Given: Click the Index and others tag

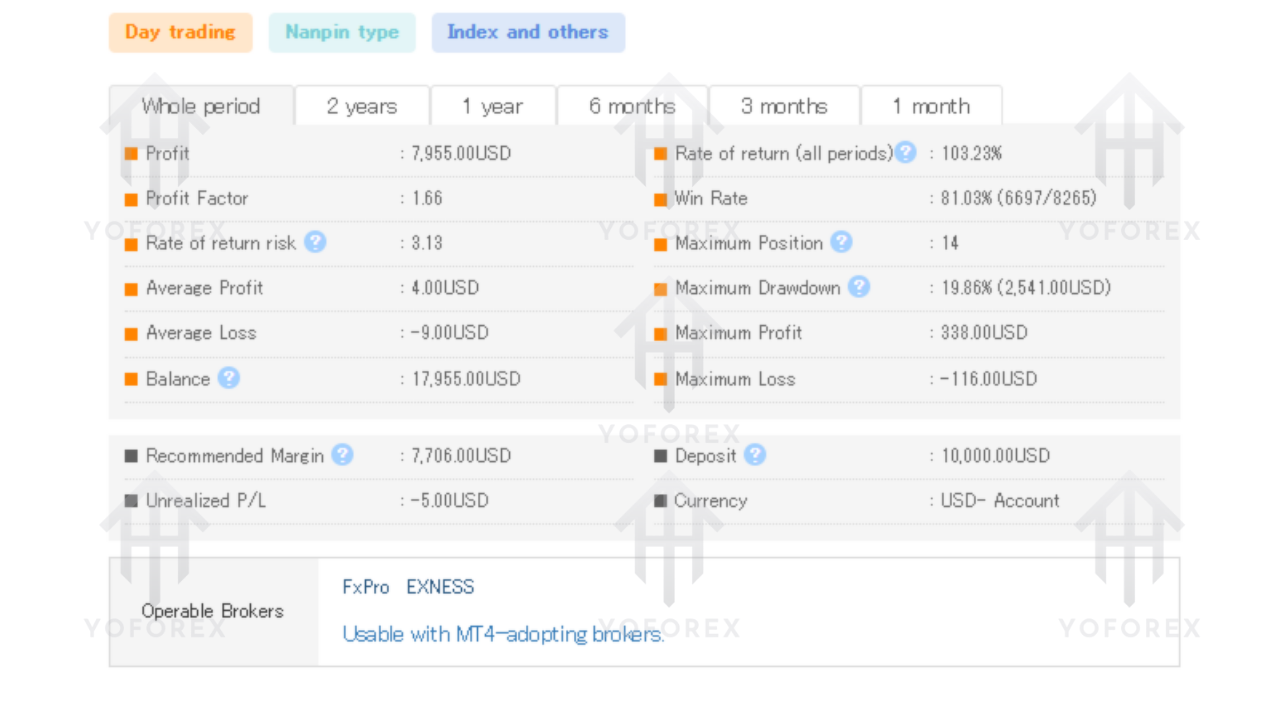Looking at the screenshot, I should click(x=528, y=32).
